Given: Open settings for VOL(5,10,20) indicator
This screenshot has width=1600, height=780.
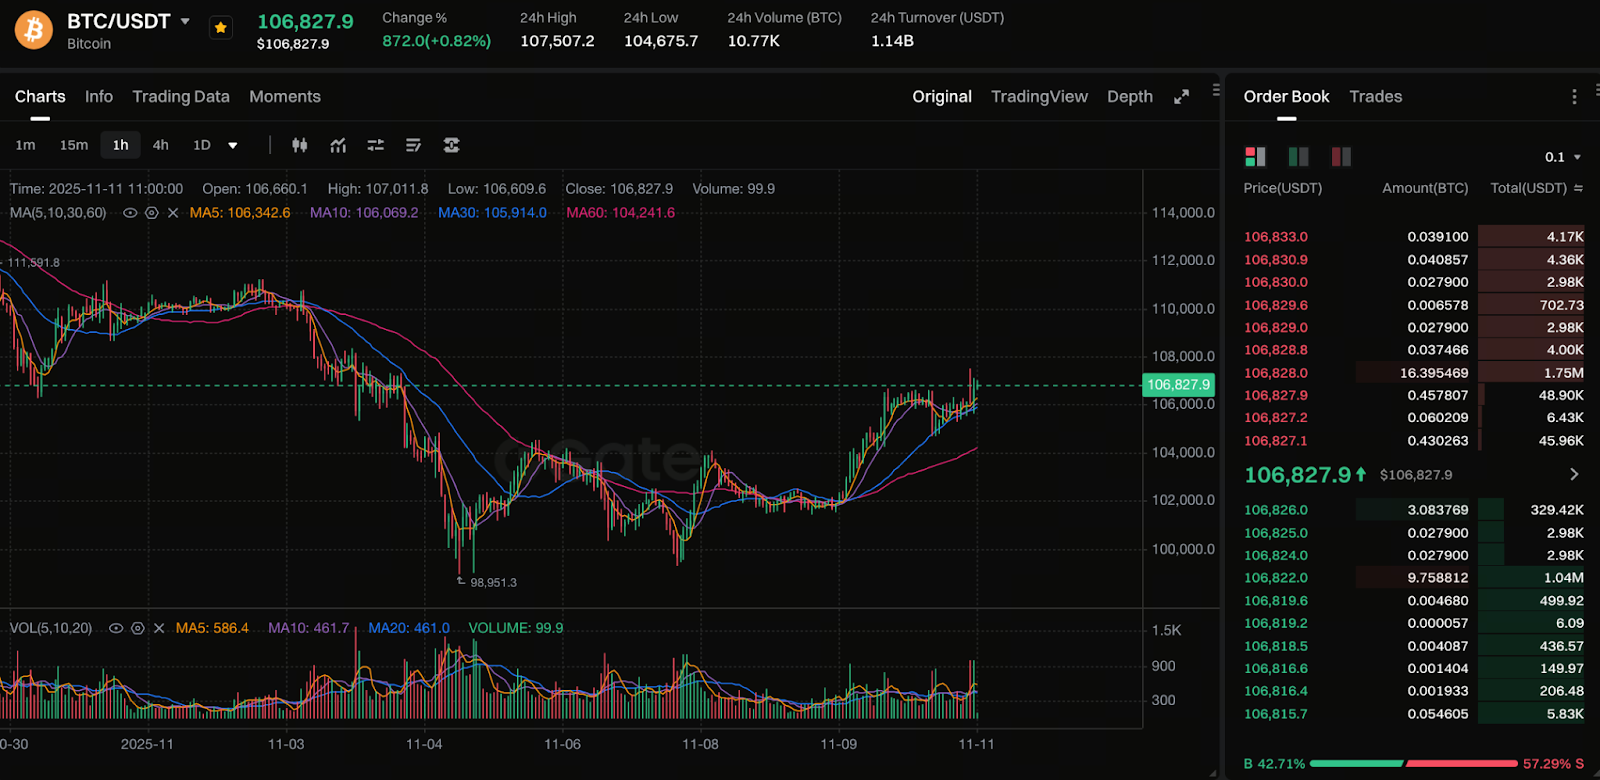Looking at the screenshot, I should pos(138,628).
